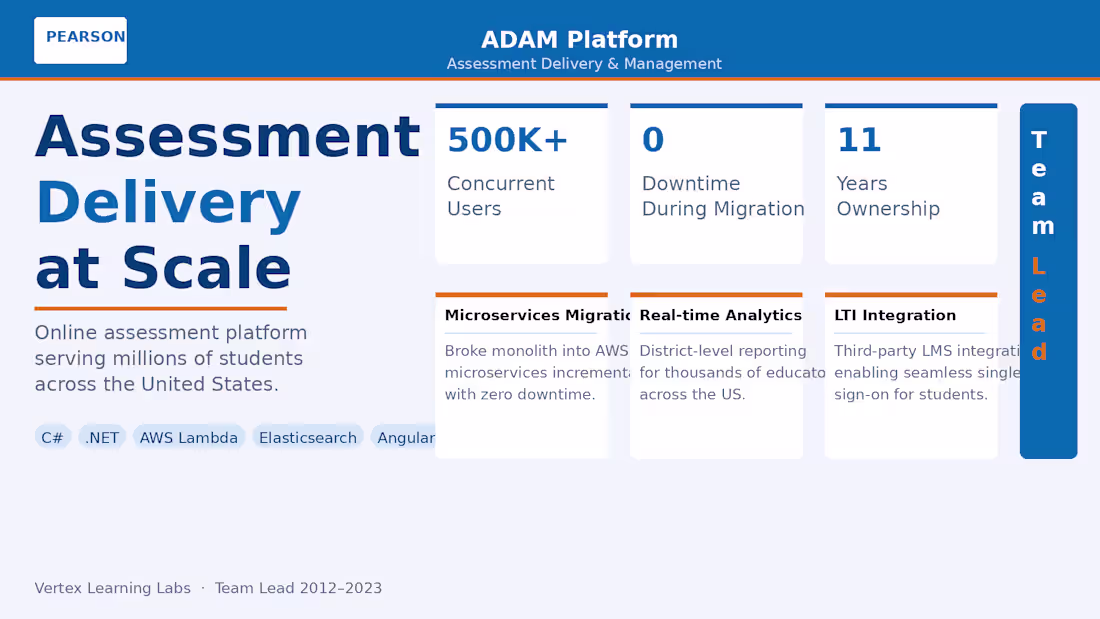Select the Angular tag

point(403,438)
